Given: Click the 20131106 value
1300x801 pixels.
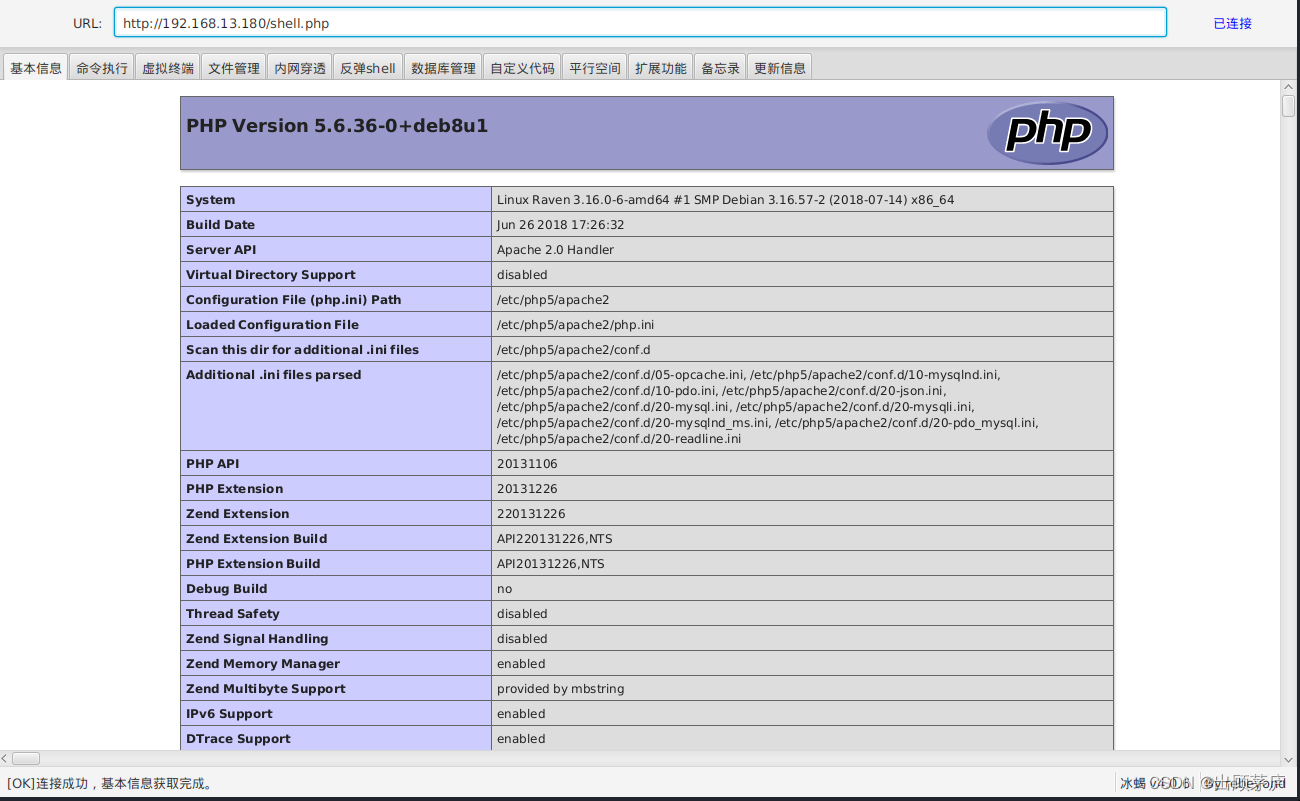Looking at the screenshot, I should [527, 464].
